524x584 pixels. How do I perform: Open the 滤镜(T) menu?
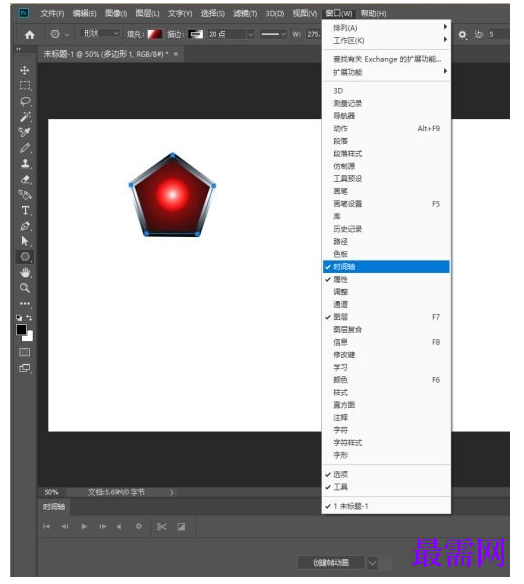pyautogui.click(x=245, y=14)
